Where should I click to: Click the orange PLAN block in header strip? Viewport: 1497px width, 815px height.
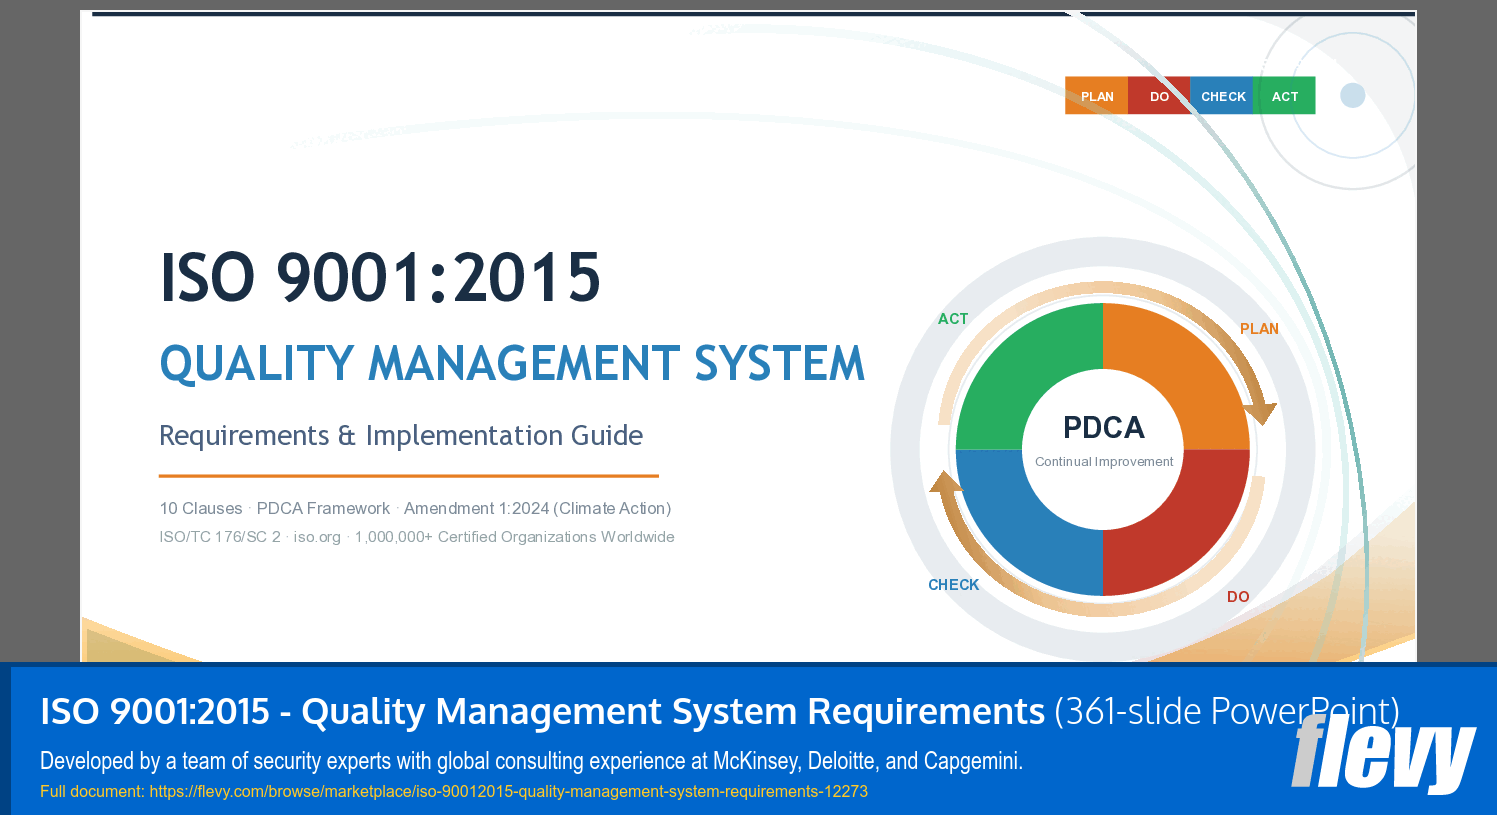pos(1097,96)
